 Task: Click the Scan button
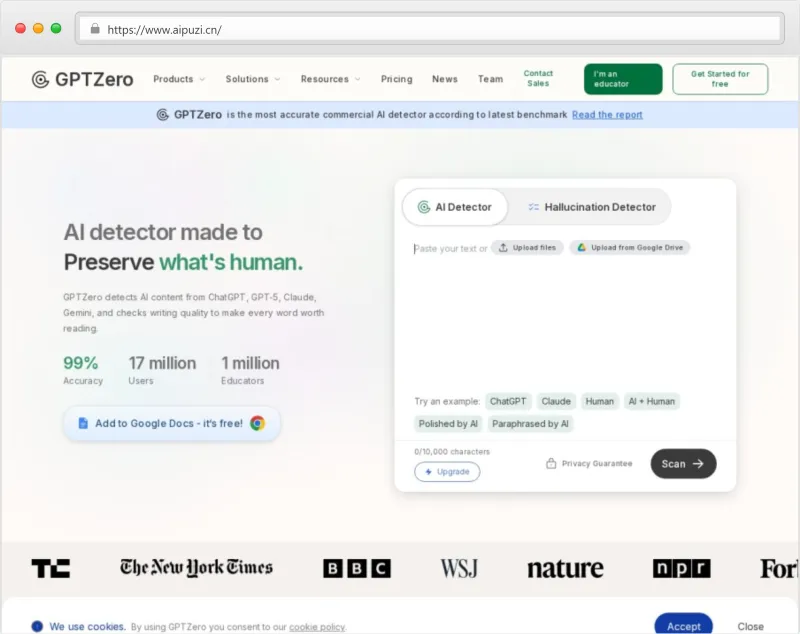tap(683, 464)
